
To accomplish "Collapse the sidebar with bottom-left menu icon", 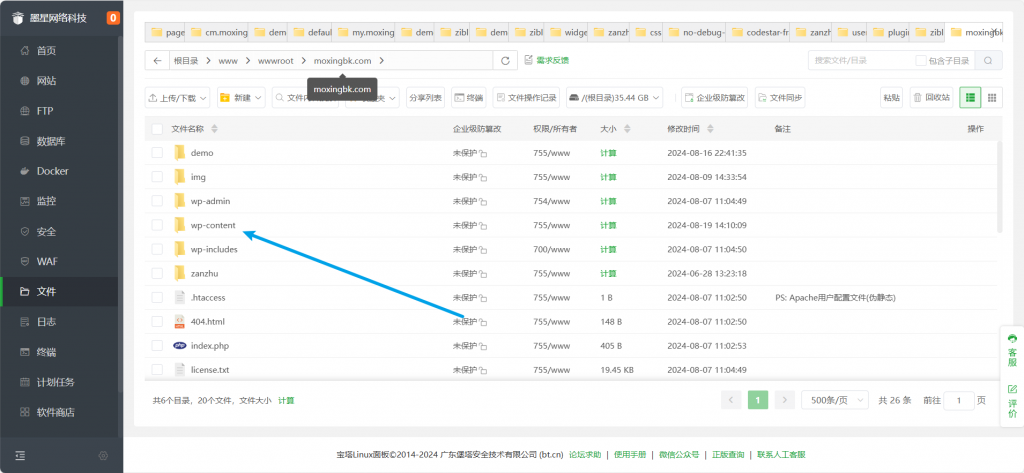I will pyautogui.click(x=20, y=455).
